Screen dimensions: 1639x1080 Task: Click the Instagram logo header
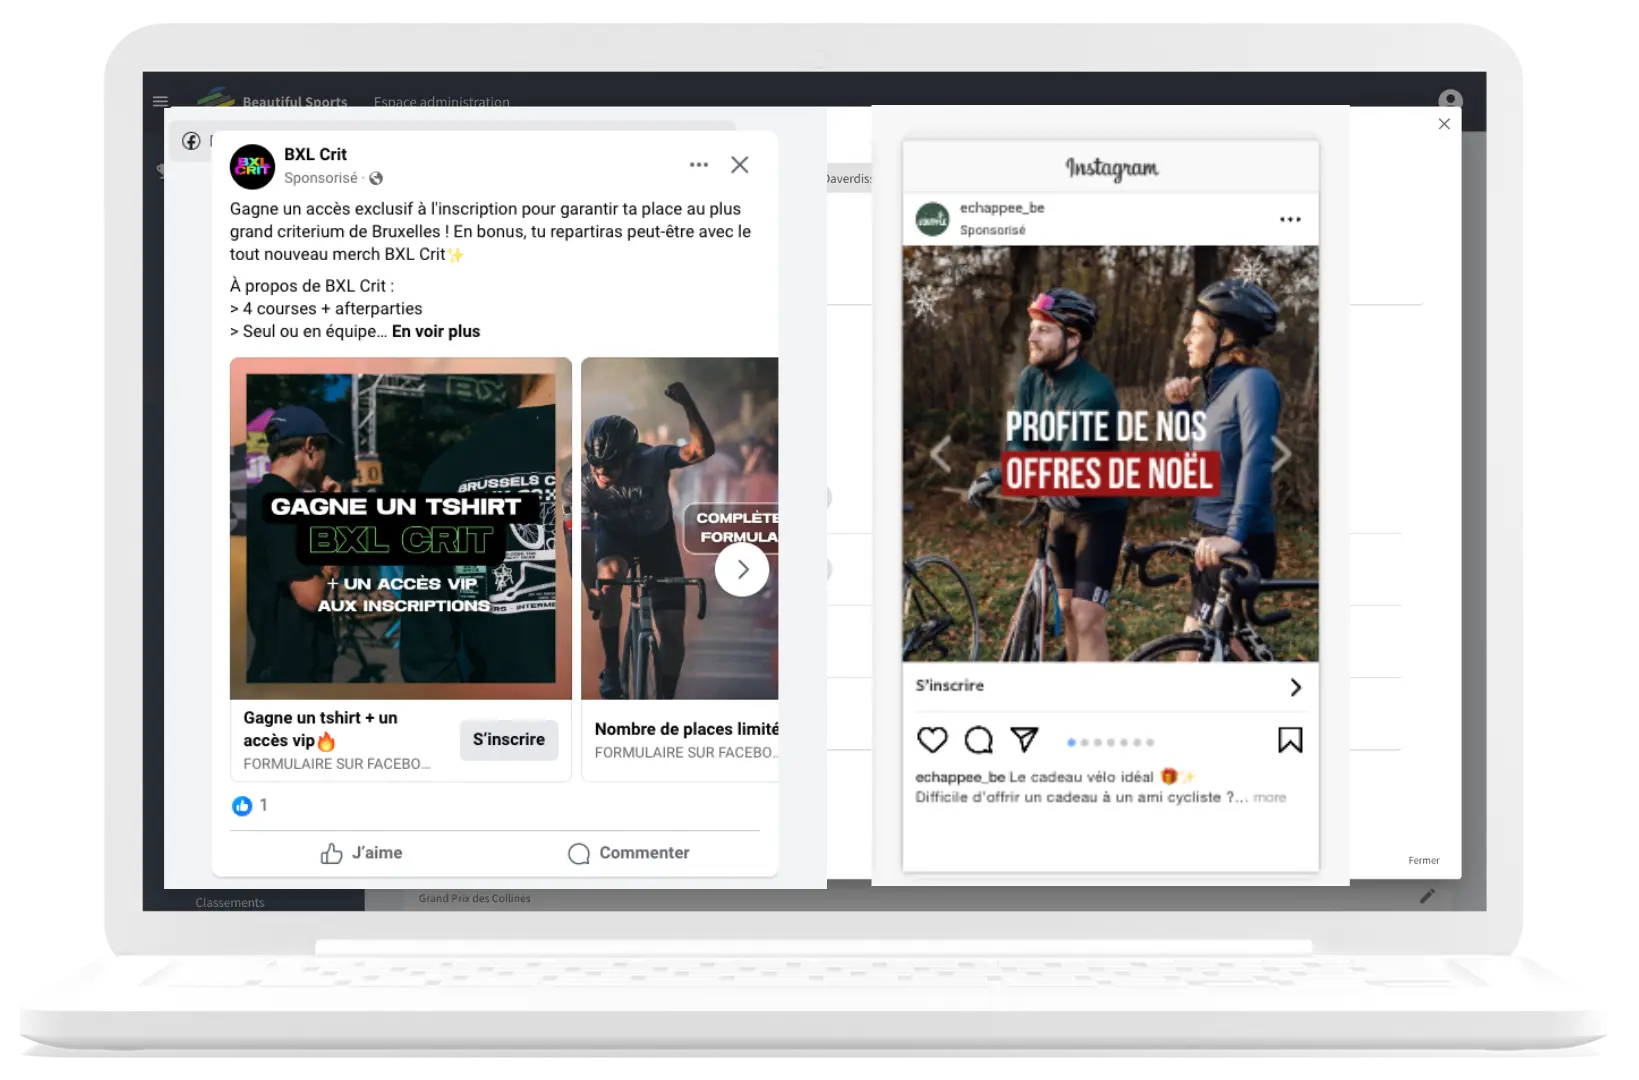click(1111, 167)
